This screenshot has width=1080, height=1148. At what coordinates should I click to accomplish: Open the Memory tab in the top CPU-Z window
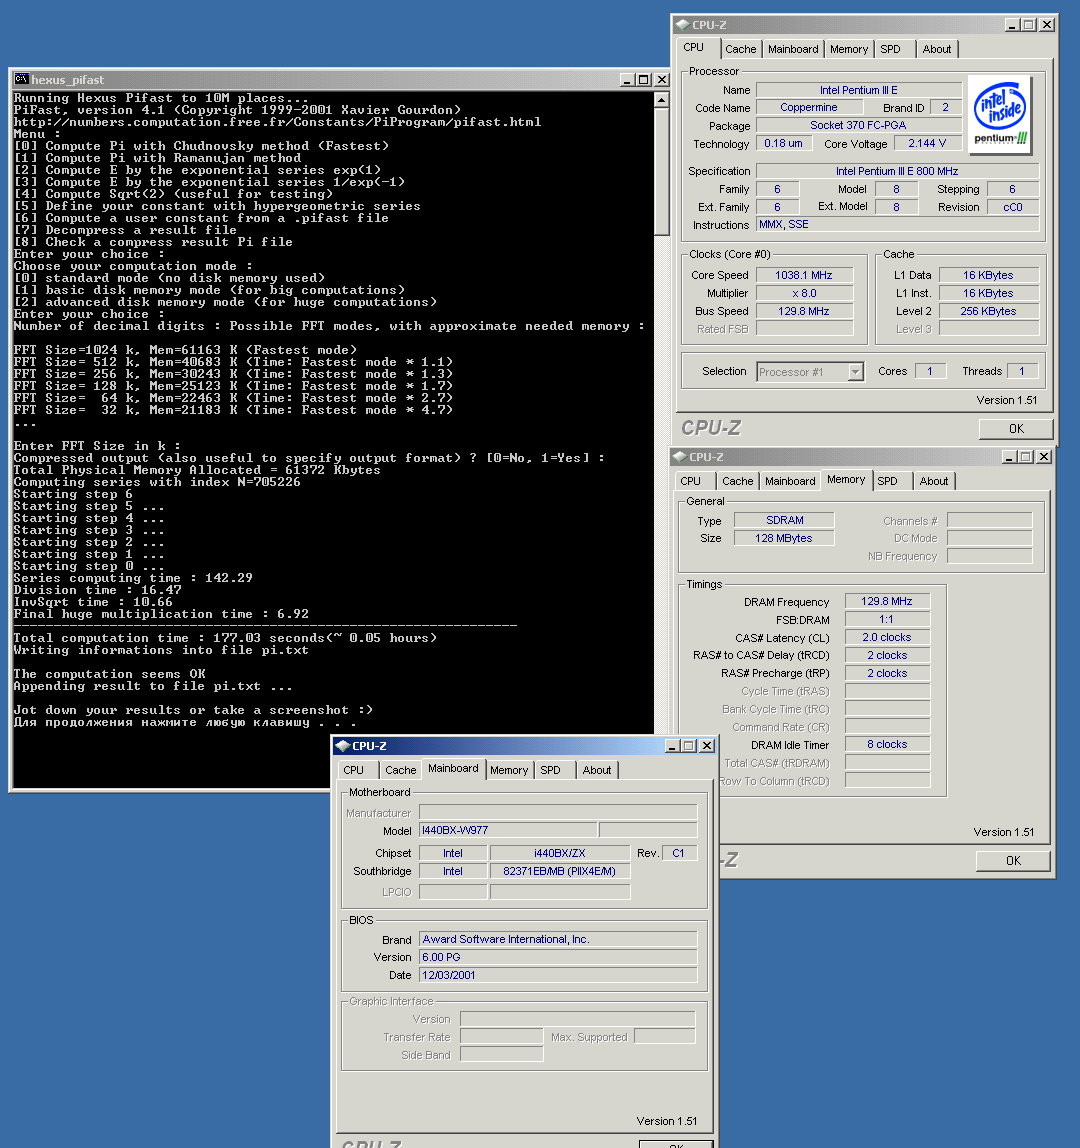[x=849, y=49]
